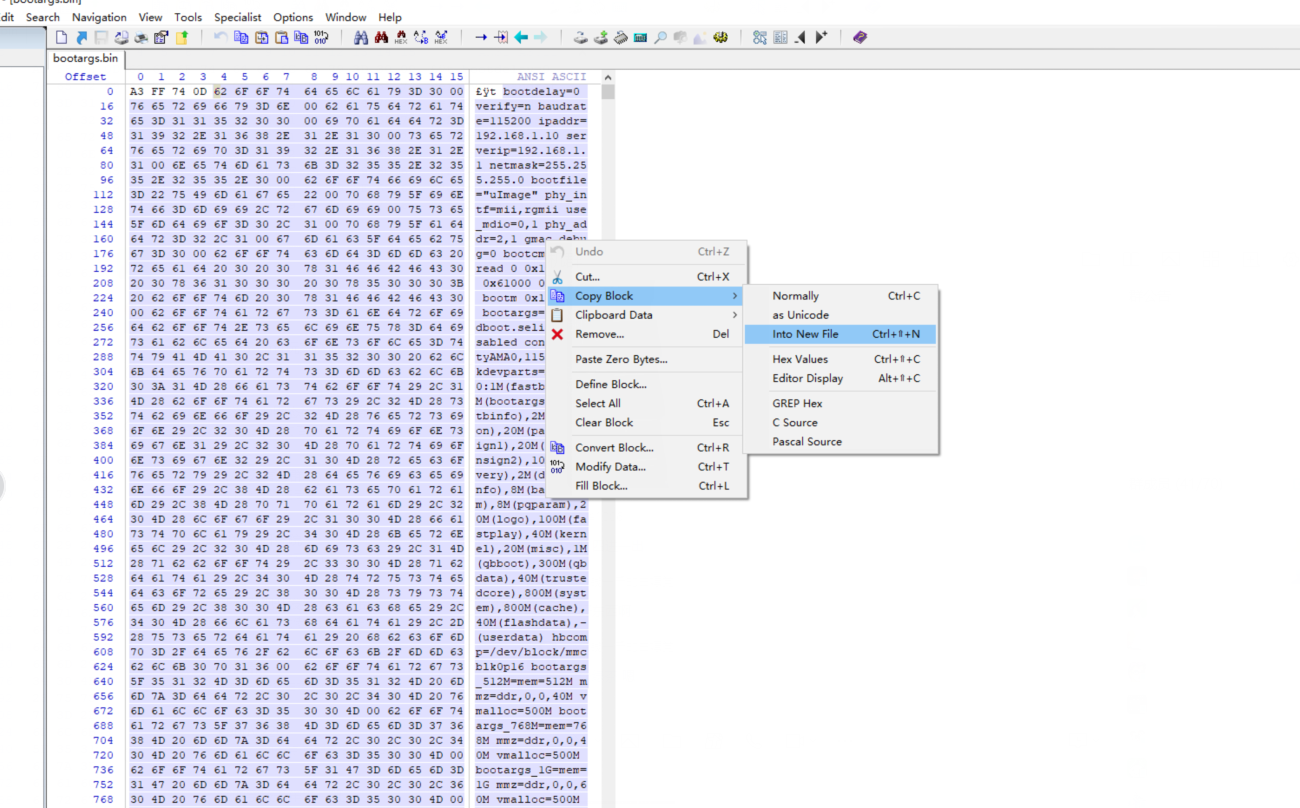1300x808 pixels.
Task: Click the Offset column header
Action: 85,77
